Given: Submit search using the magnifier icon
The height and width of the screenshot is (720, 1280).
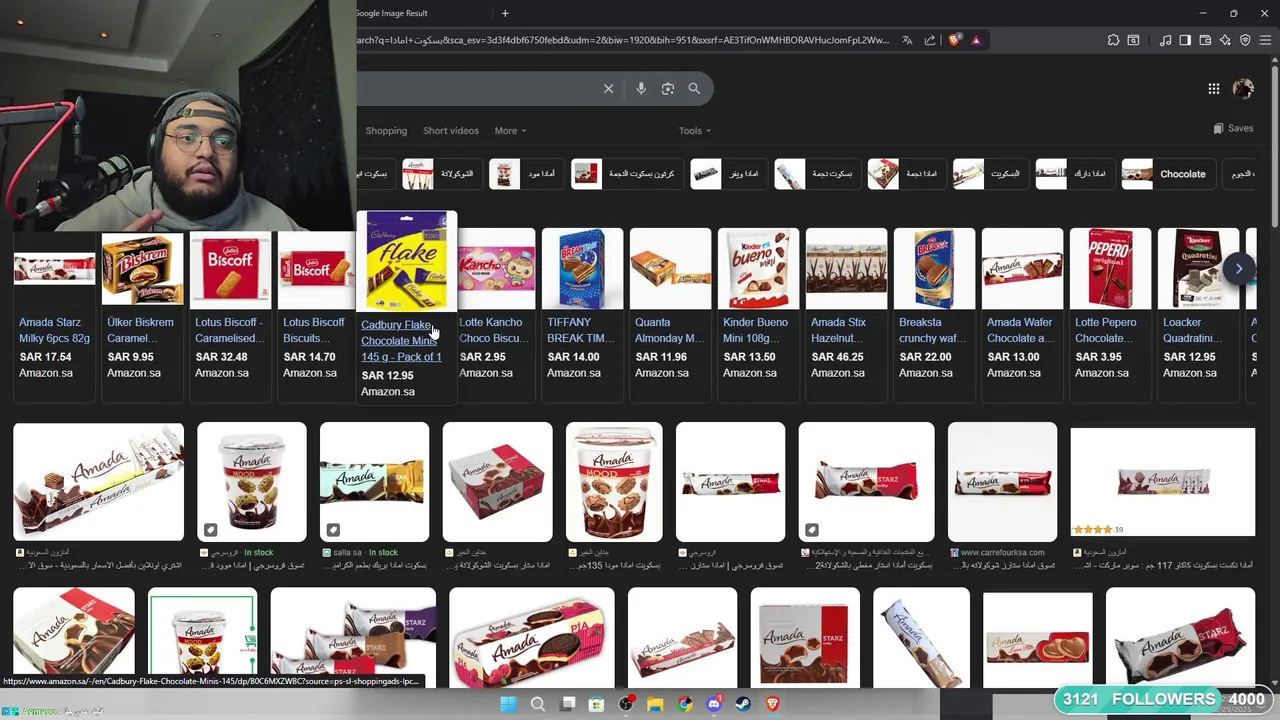Looking at the screenshot, I should click(x=694, y=89).
